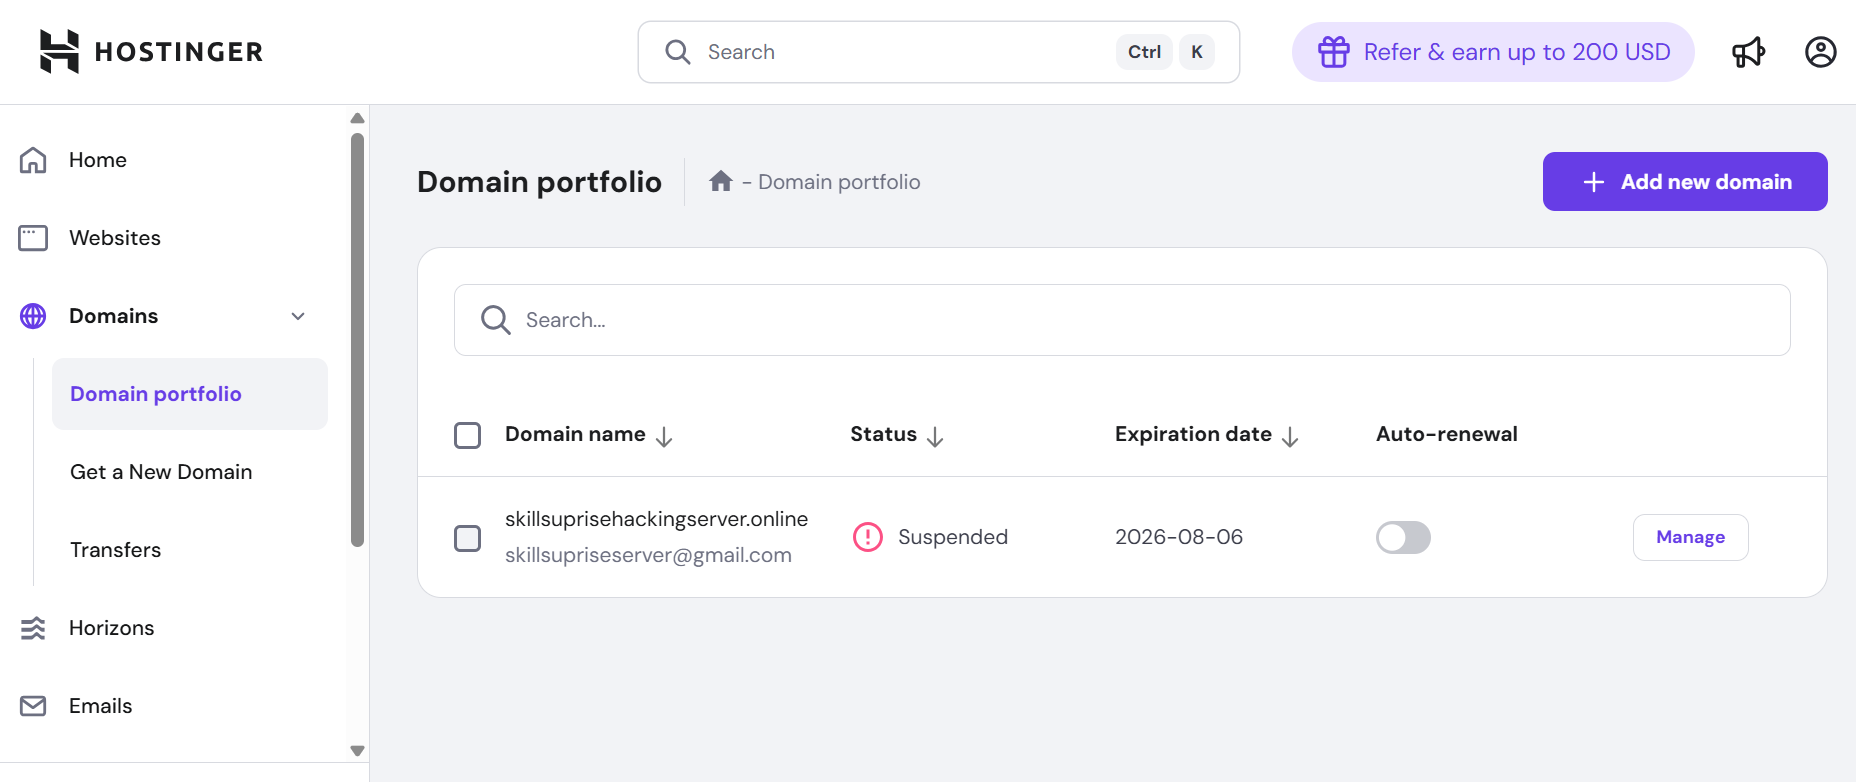The width and height of the screenshot is (1856, 782).
Task: Open the user profile account icon
Action: (x=1820, y=52)
